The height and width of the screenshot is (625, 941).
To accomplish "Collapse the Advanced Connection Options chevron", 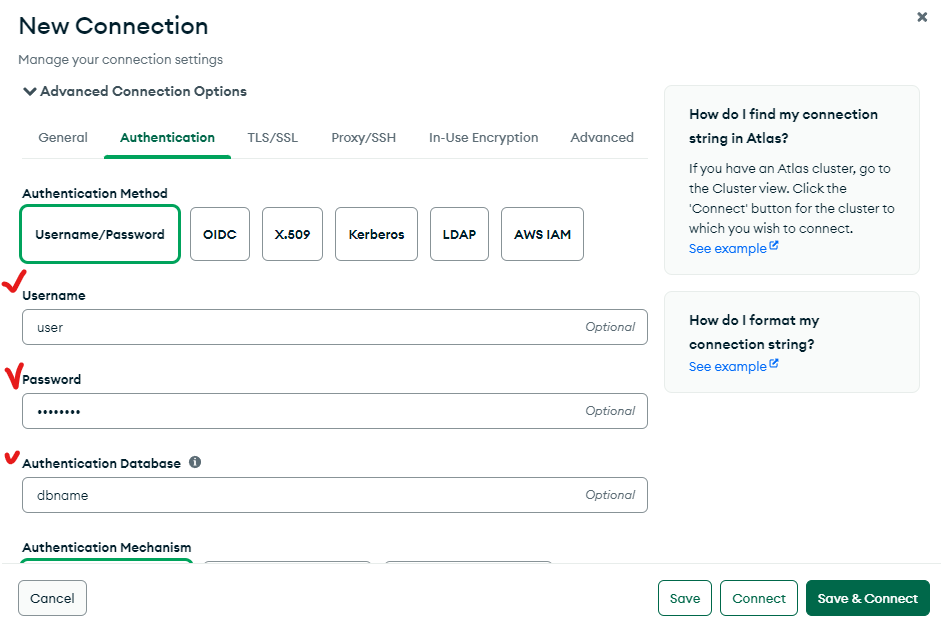I will [x=29, y=91].
